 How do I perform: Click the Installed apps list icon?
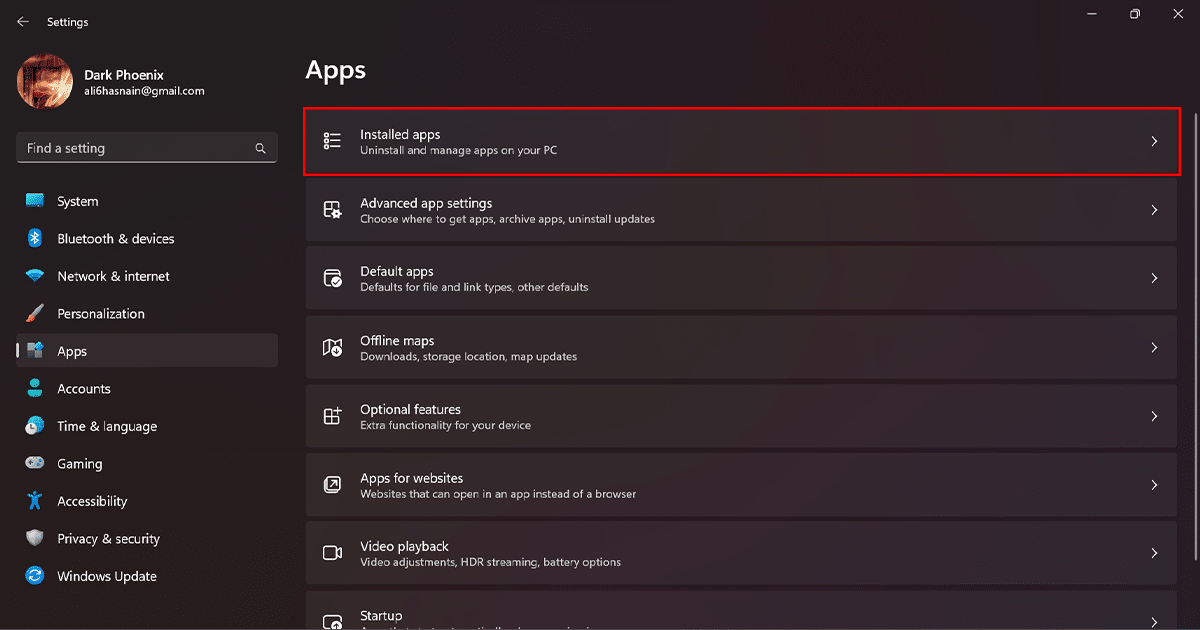click(x=332, y=141)
